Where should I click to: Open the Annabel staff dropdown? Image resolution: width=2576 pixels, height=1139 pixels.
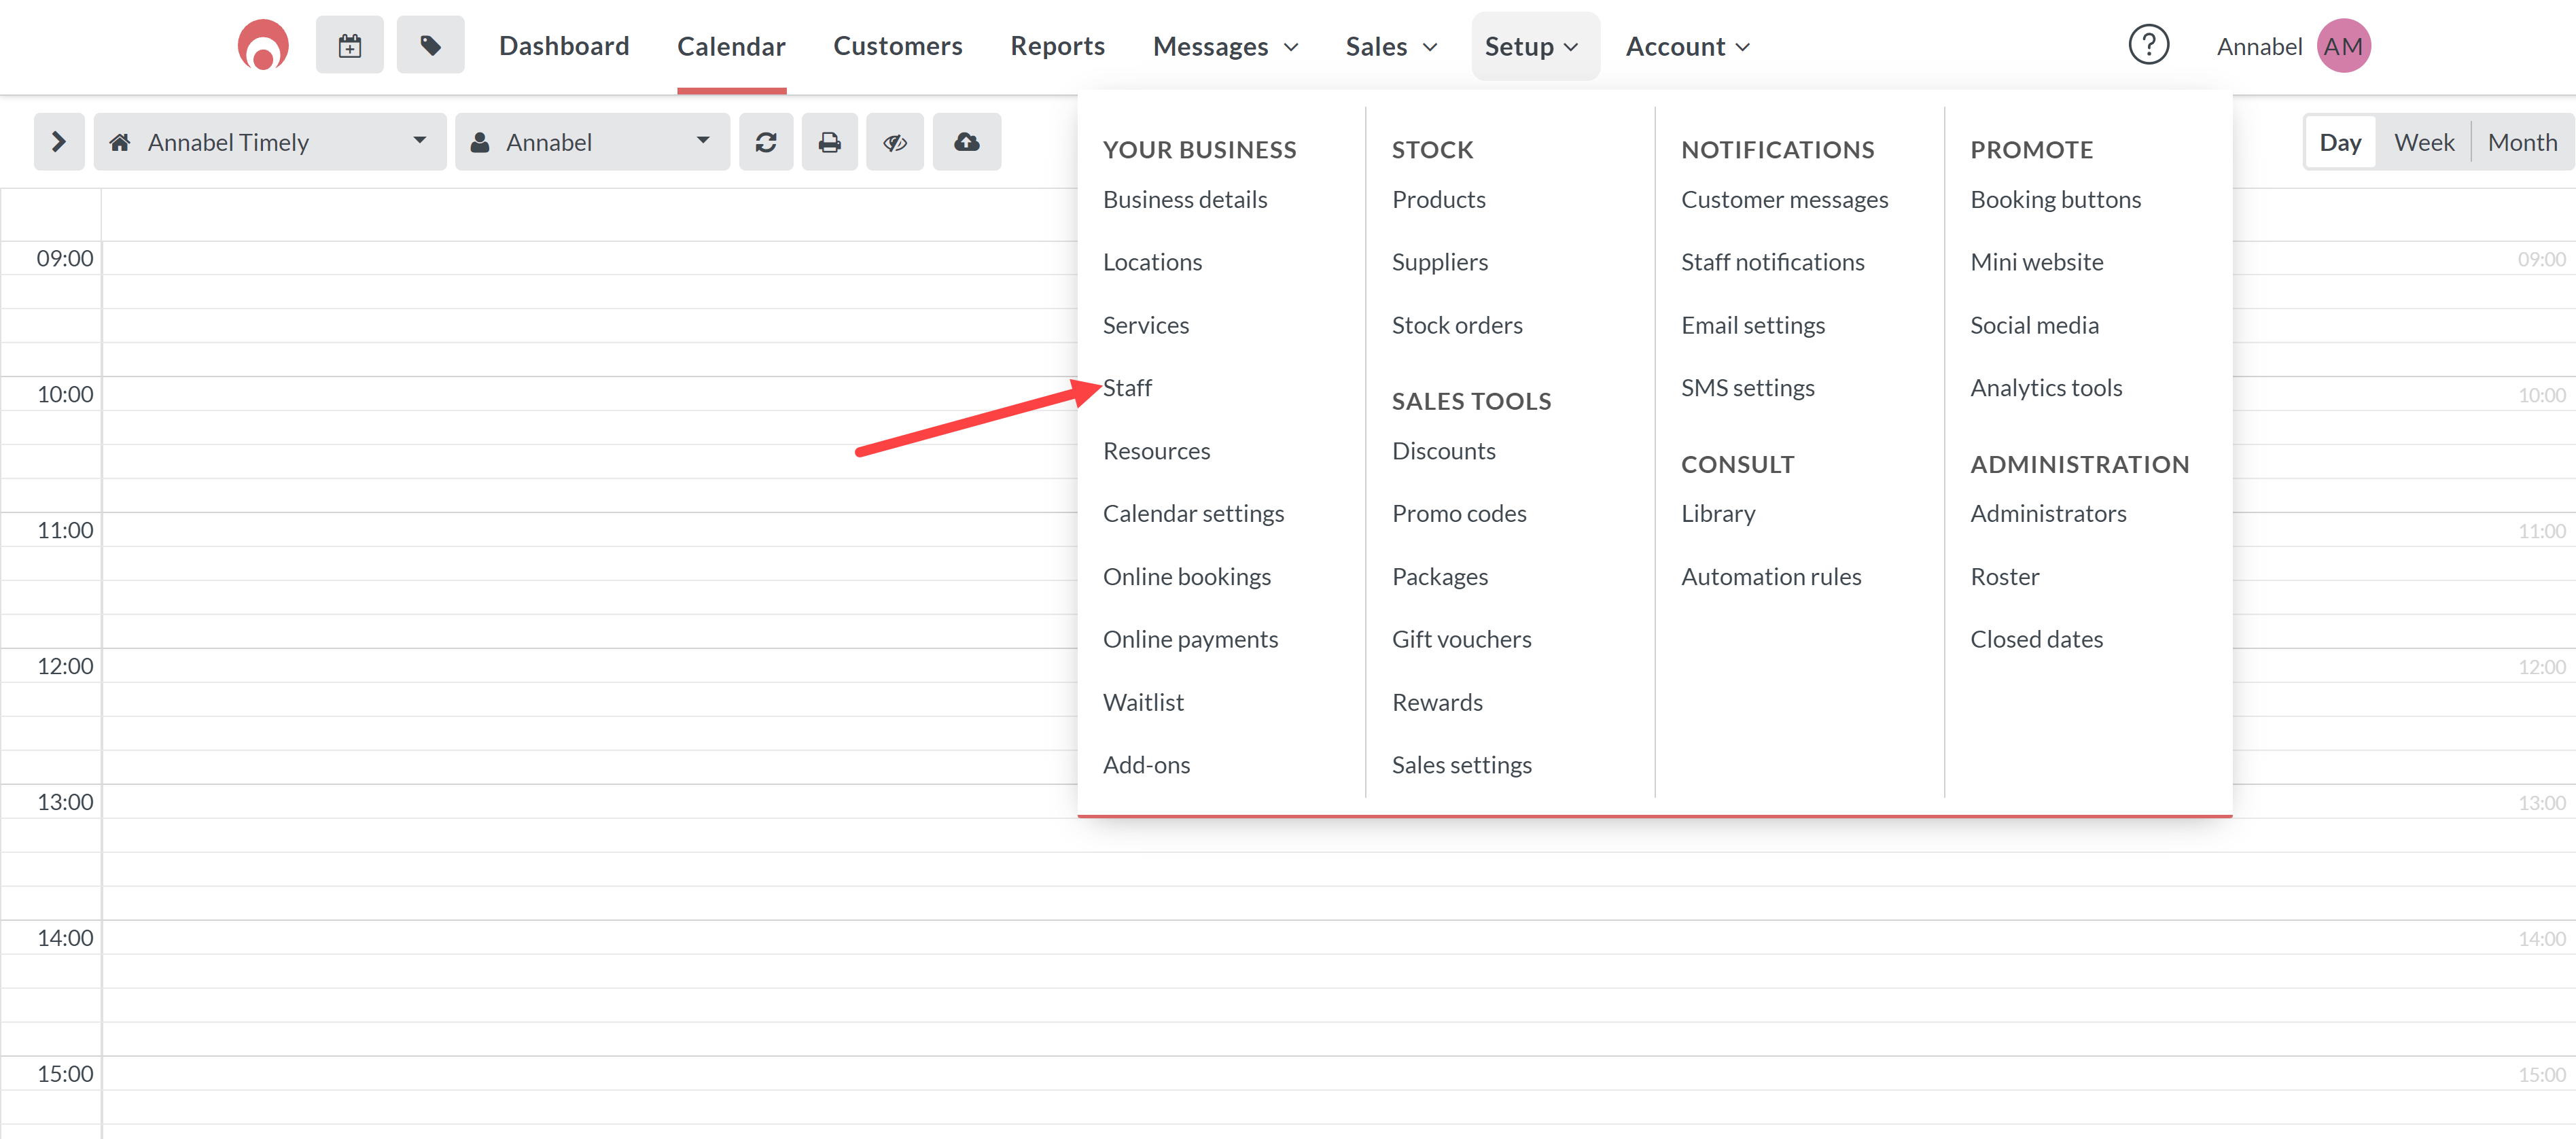tap(591, 142)
